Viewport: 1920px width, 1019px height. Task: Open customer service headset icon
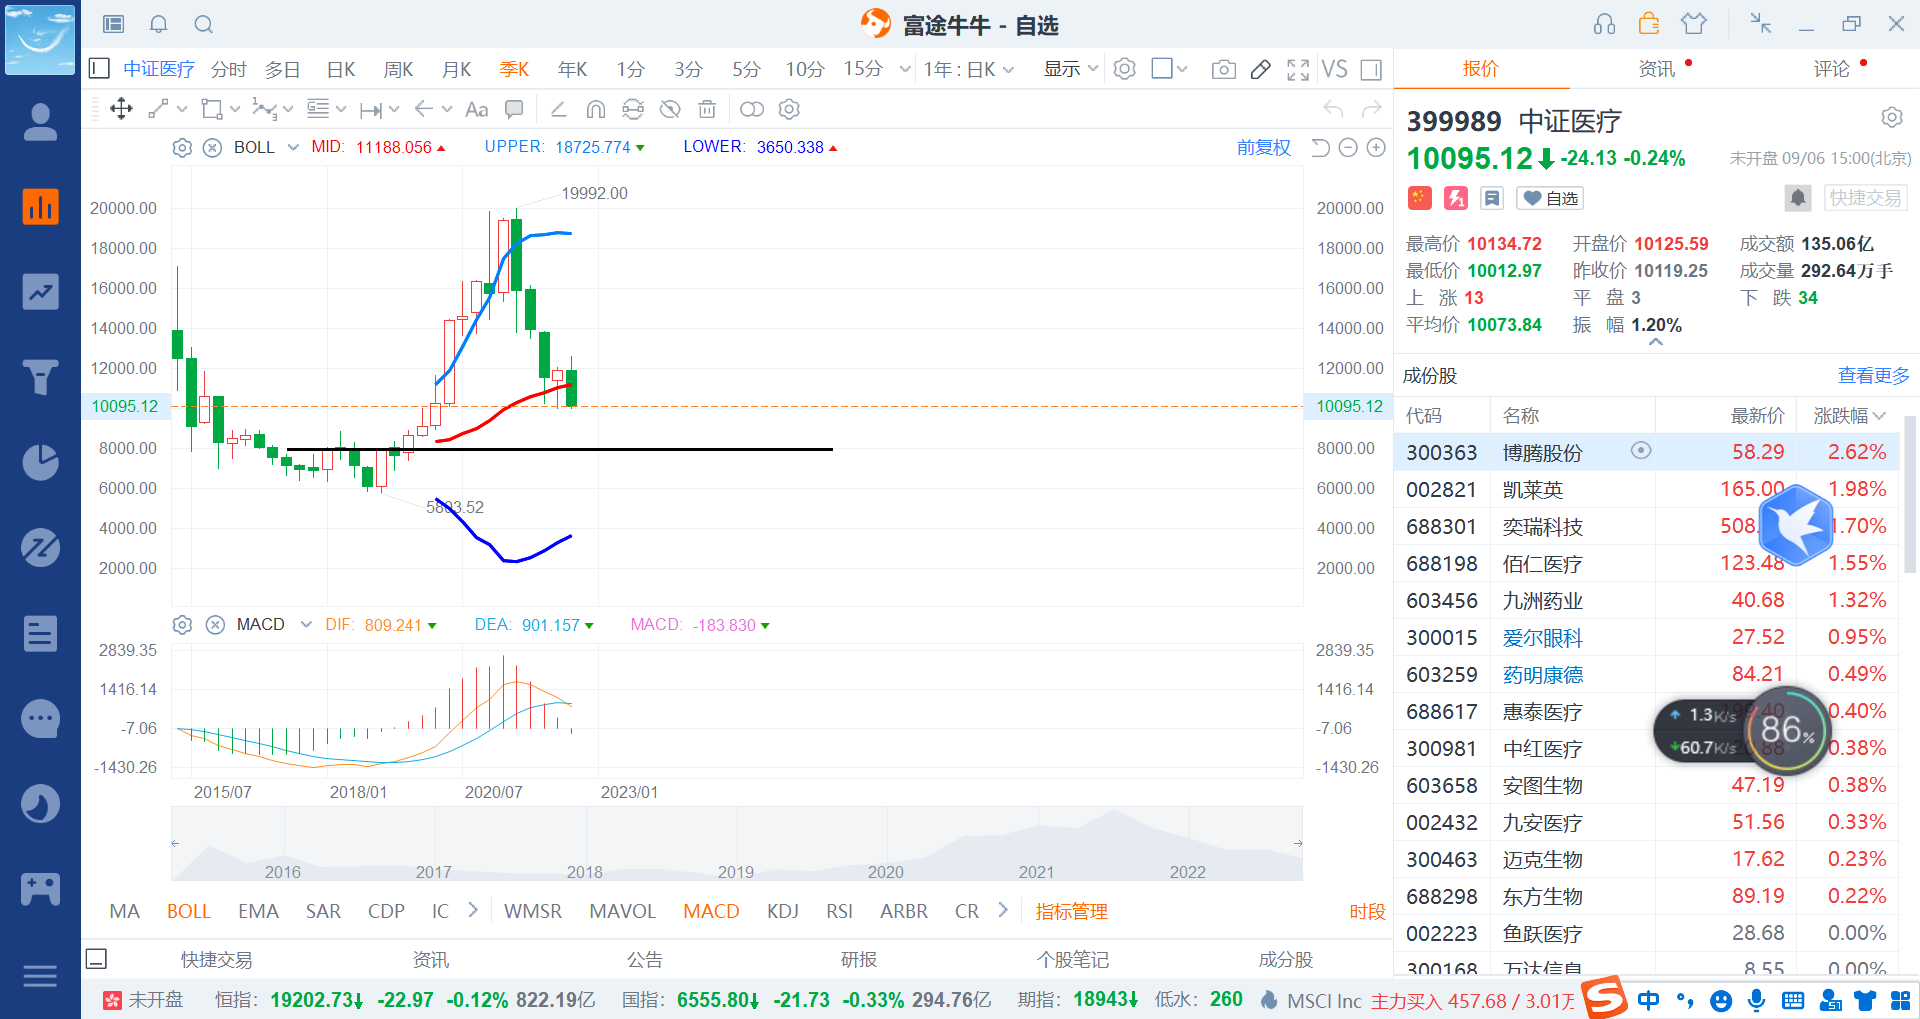1605,24
